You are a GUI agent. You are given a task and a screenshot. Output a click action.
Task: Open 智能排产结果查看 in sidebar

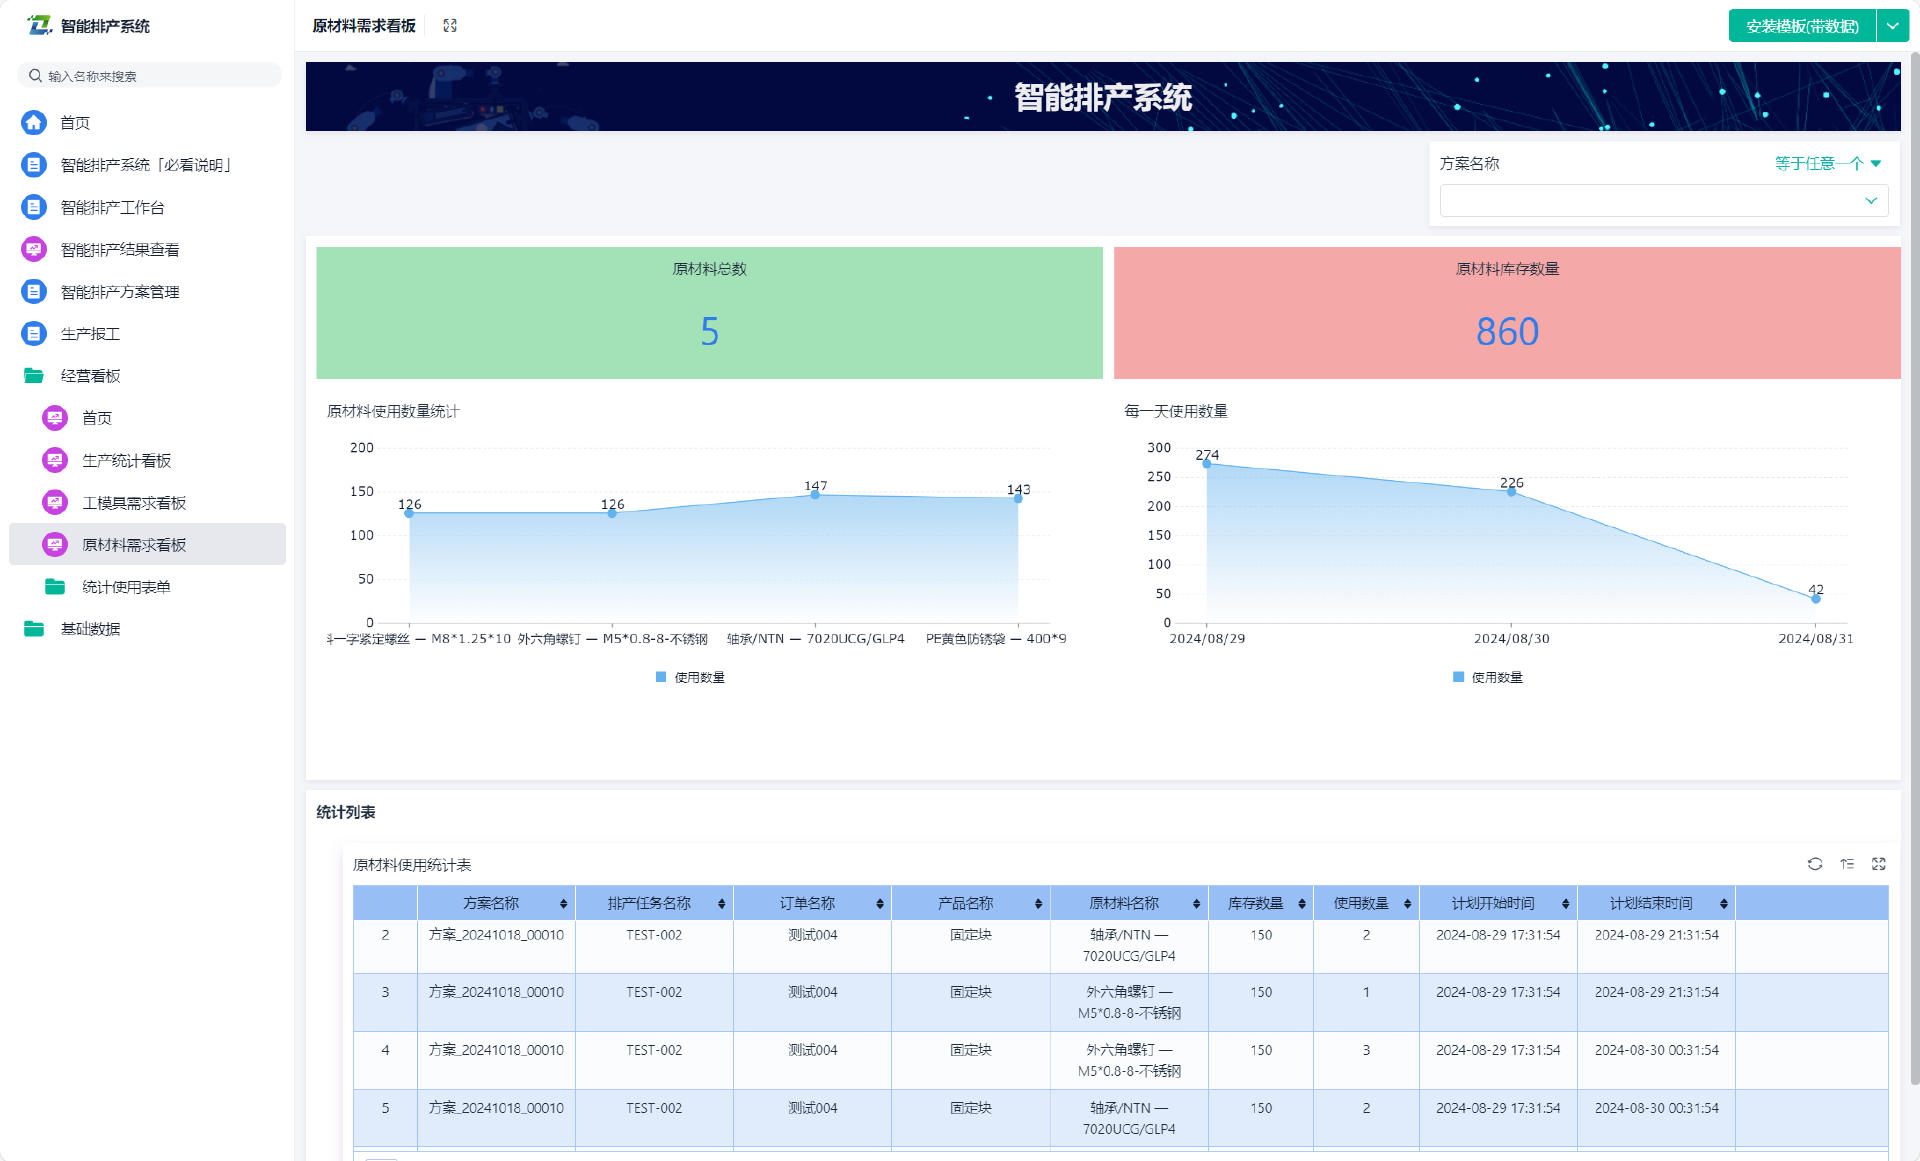point(120,250)
